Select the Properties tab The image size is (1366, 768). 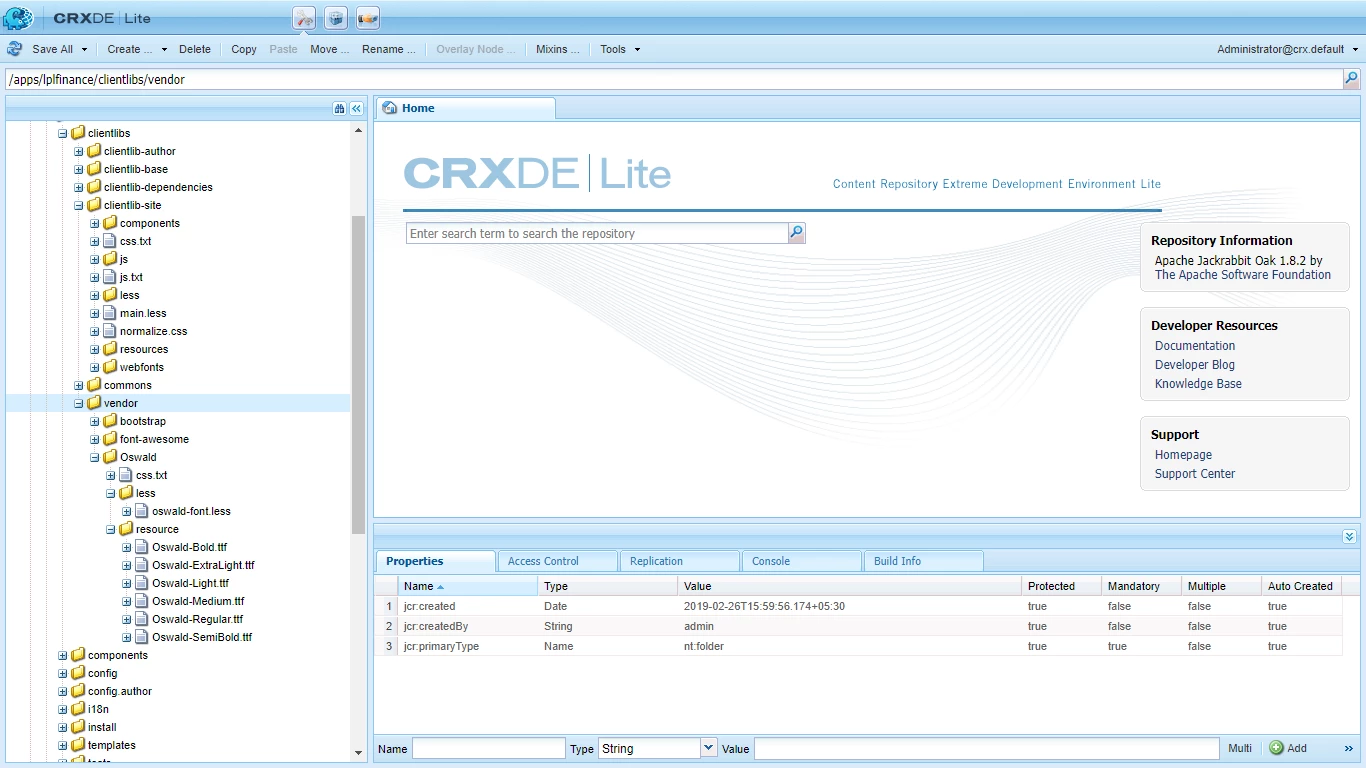tap(435, 561)
